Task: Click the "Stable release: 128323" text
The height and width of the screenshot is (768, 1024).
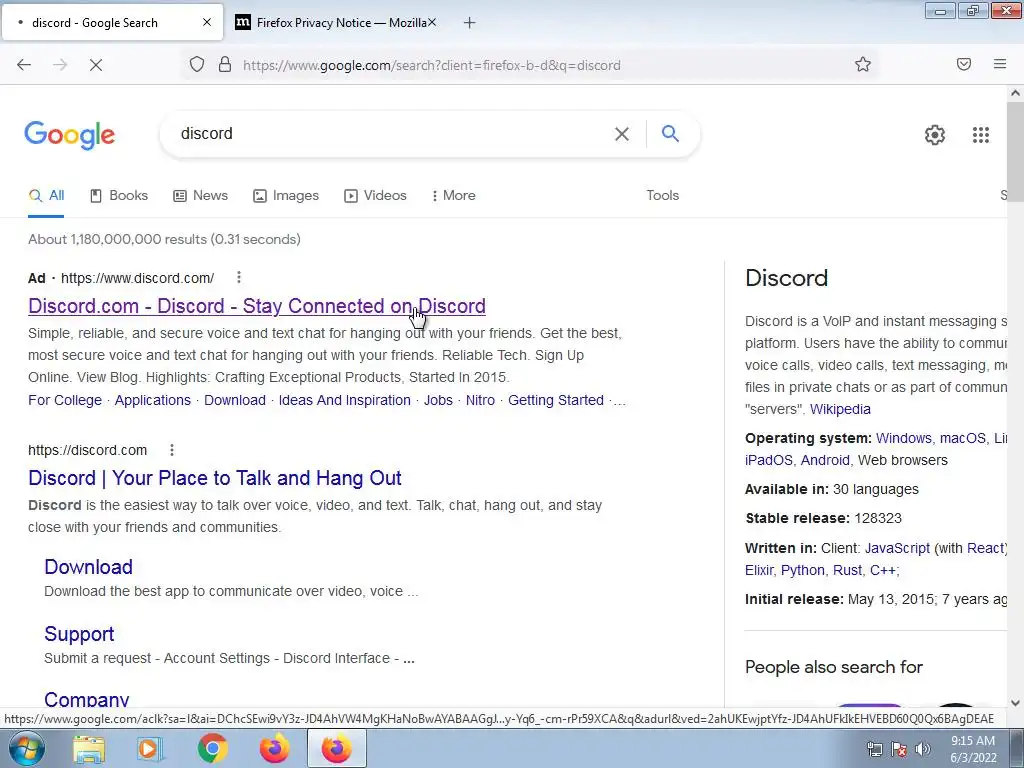Action: click(x=824, y=519)
